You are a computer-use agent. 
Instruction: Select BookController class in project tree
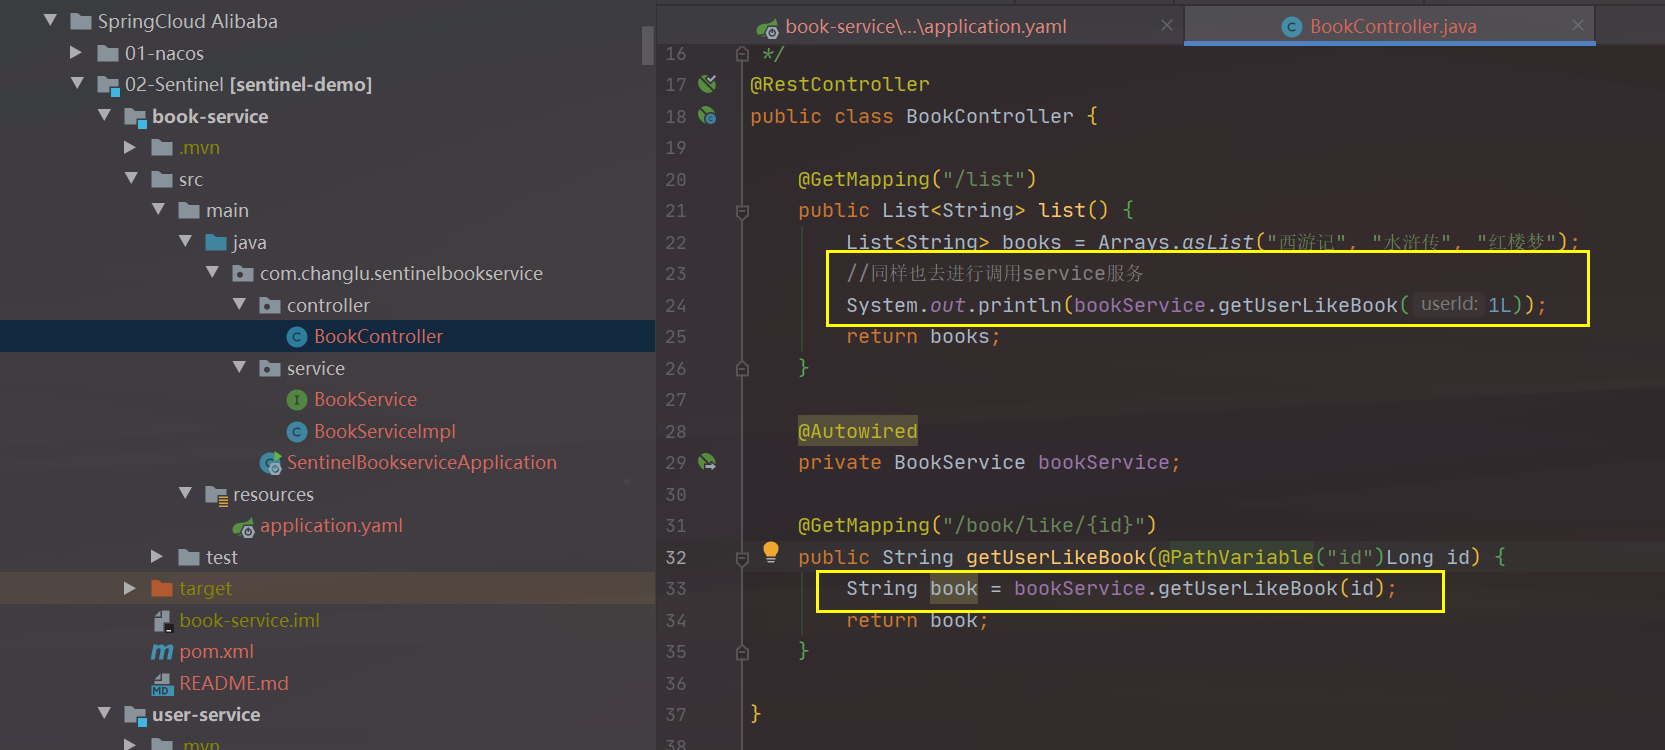coord(378,336)
